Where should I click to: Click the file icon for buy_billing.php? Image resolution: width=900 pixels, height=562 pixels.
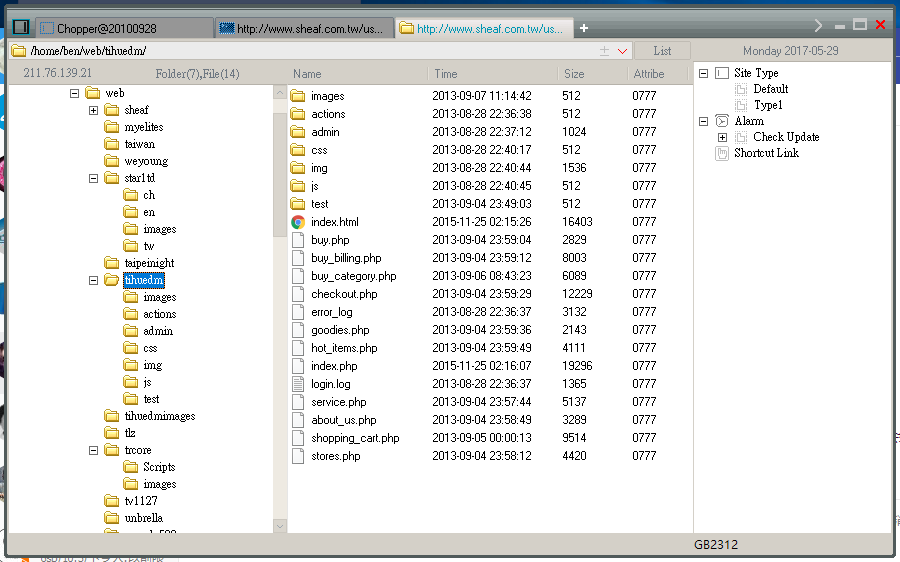point(298,258)
